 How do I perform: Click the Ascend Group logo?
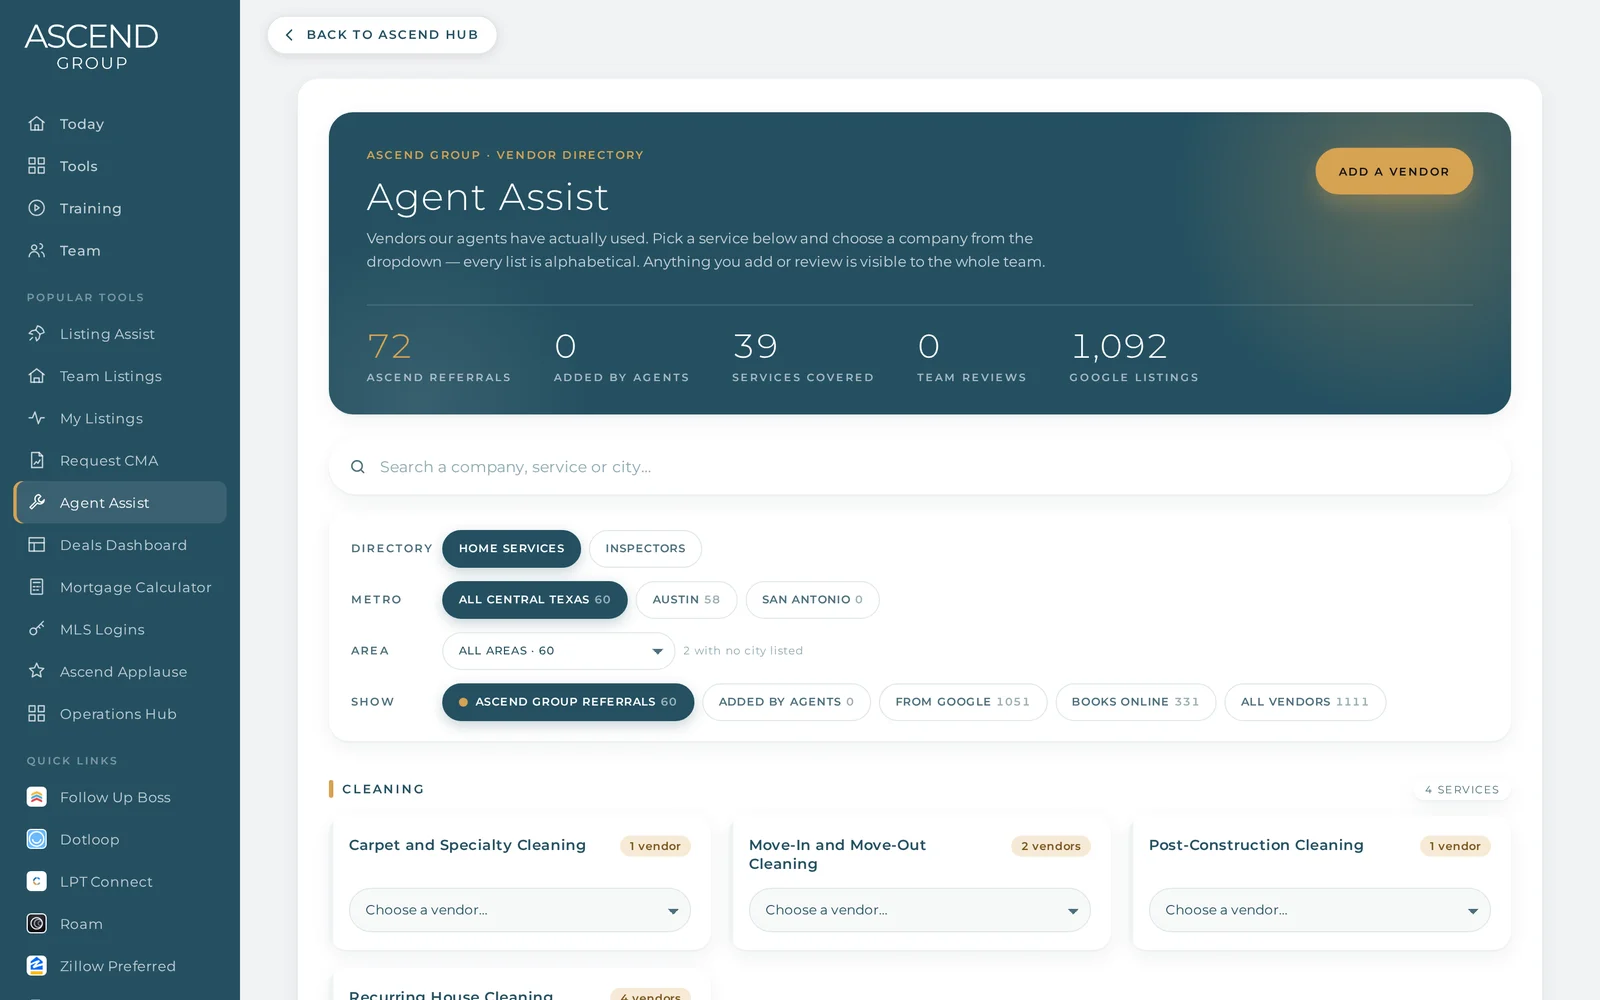pos(92,47)
